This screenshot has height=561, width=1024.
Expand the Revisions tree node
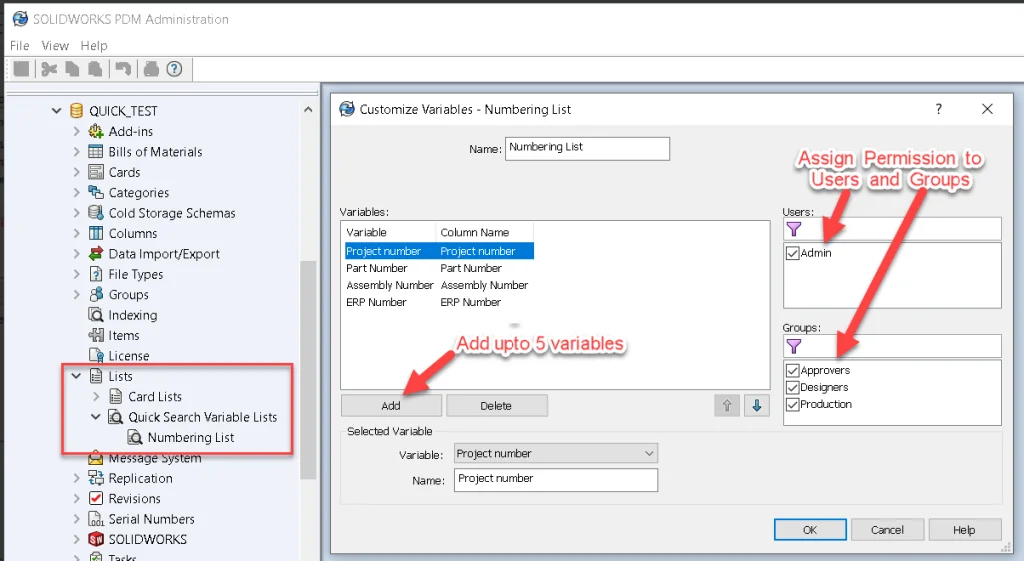coord(76,498)
